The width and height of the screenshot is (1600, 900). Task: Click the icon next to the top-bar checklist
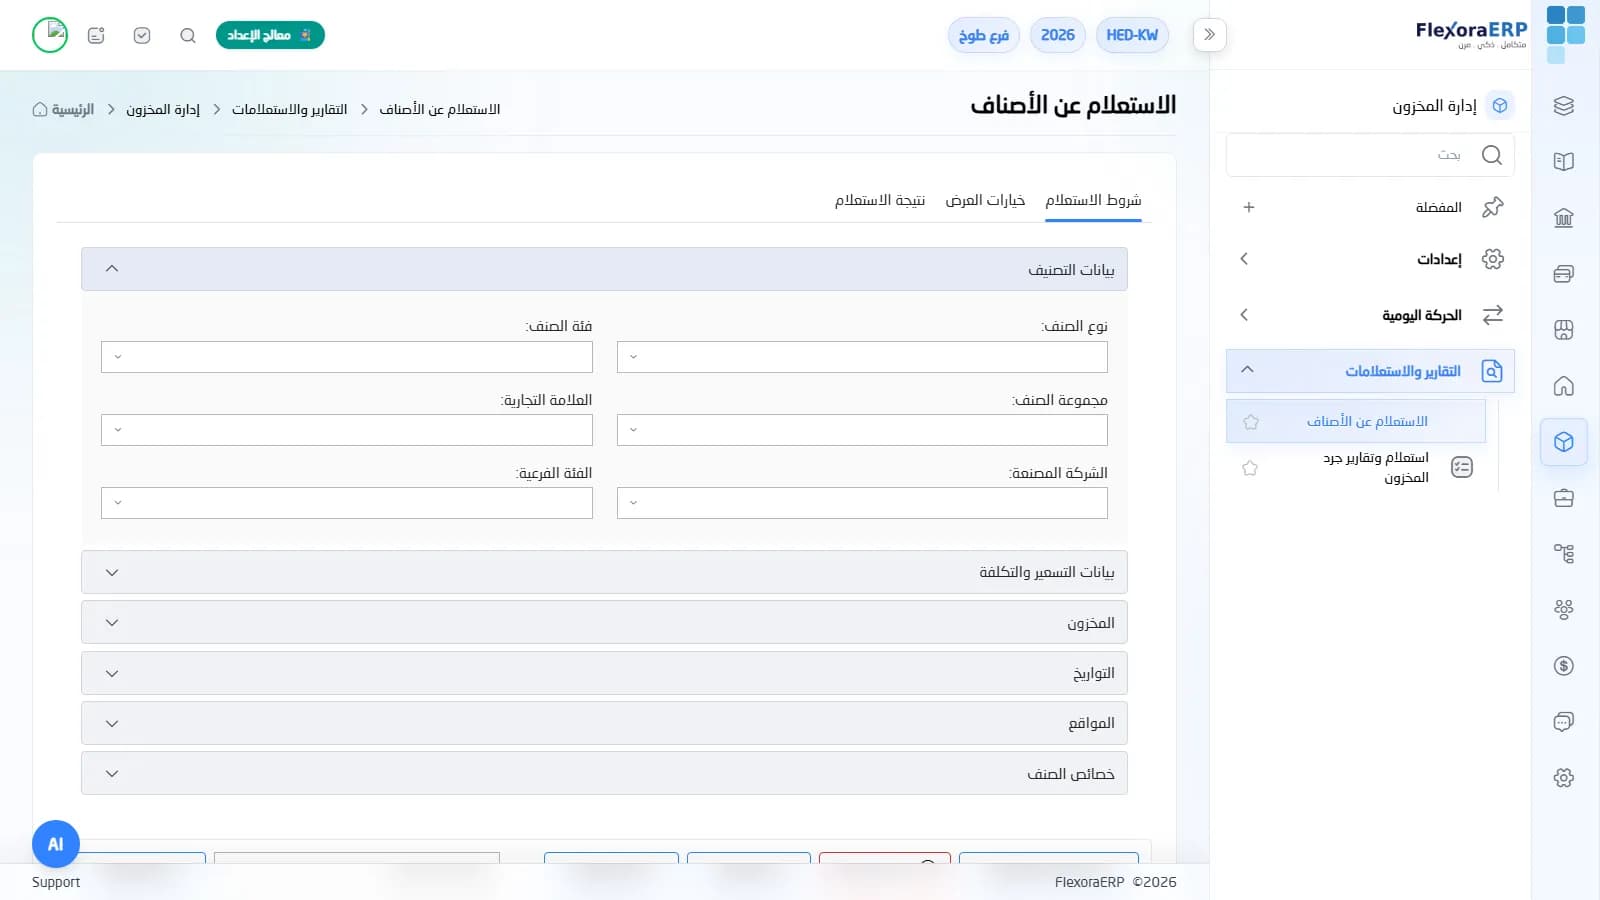click(96, 35)
